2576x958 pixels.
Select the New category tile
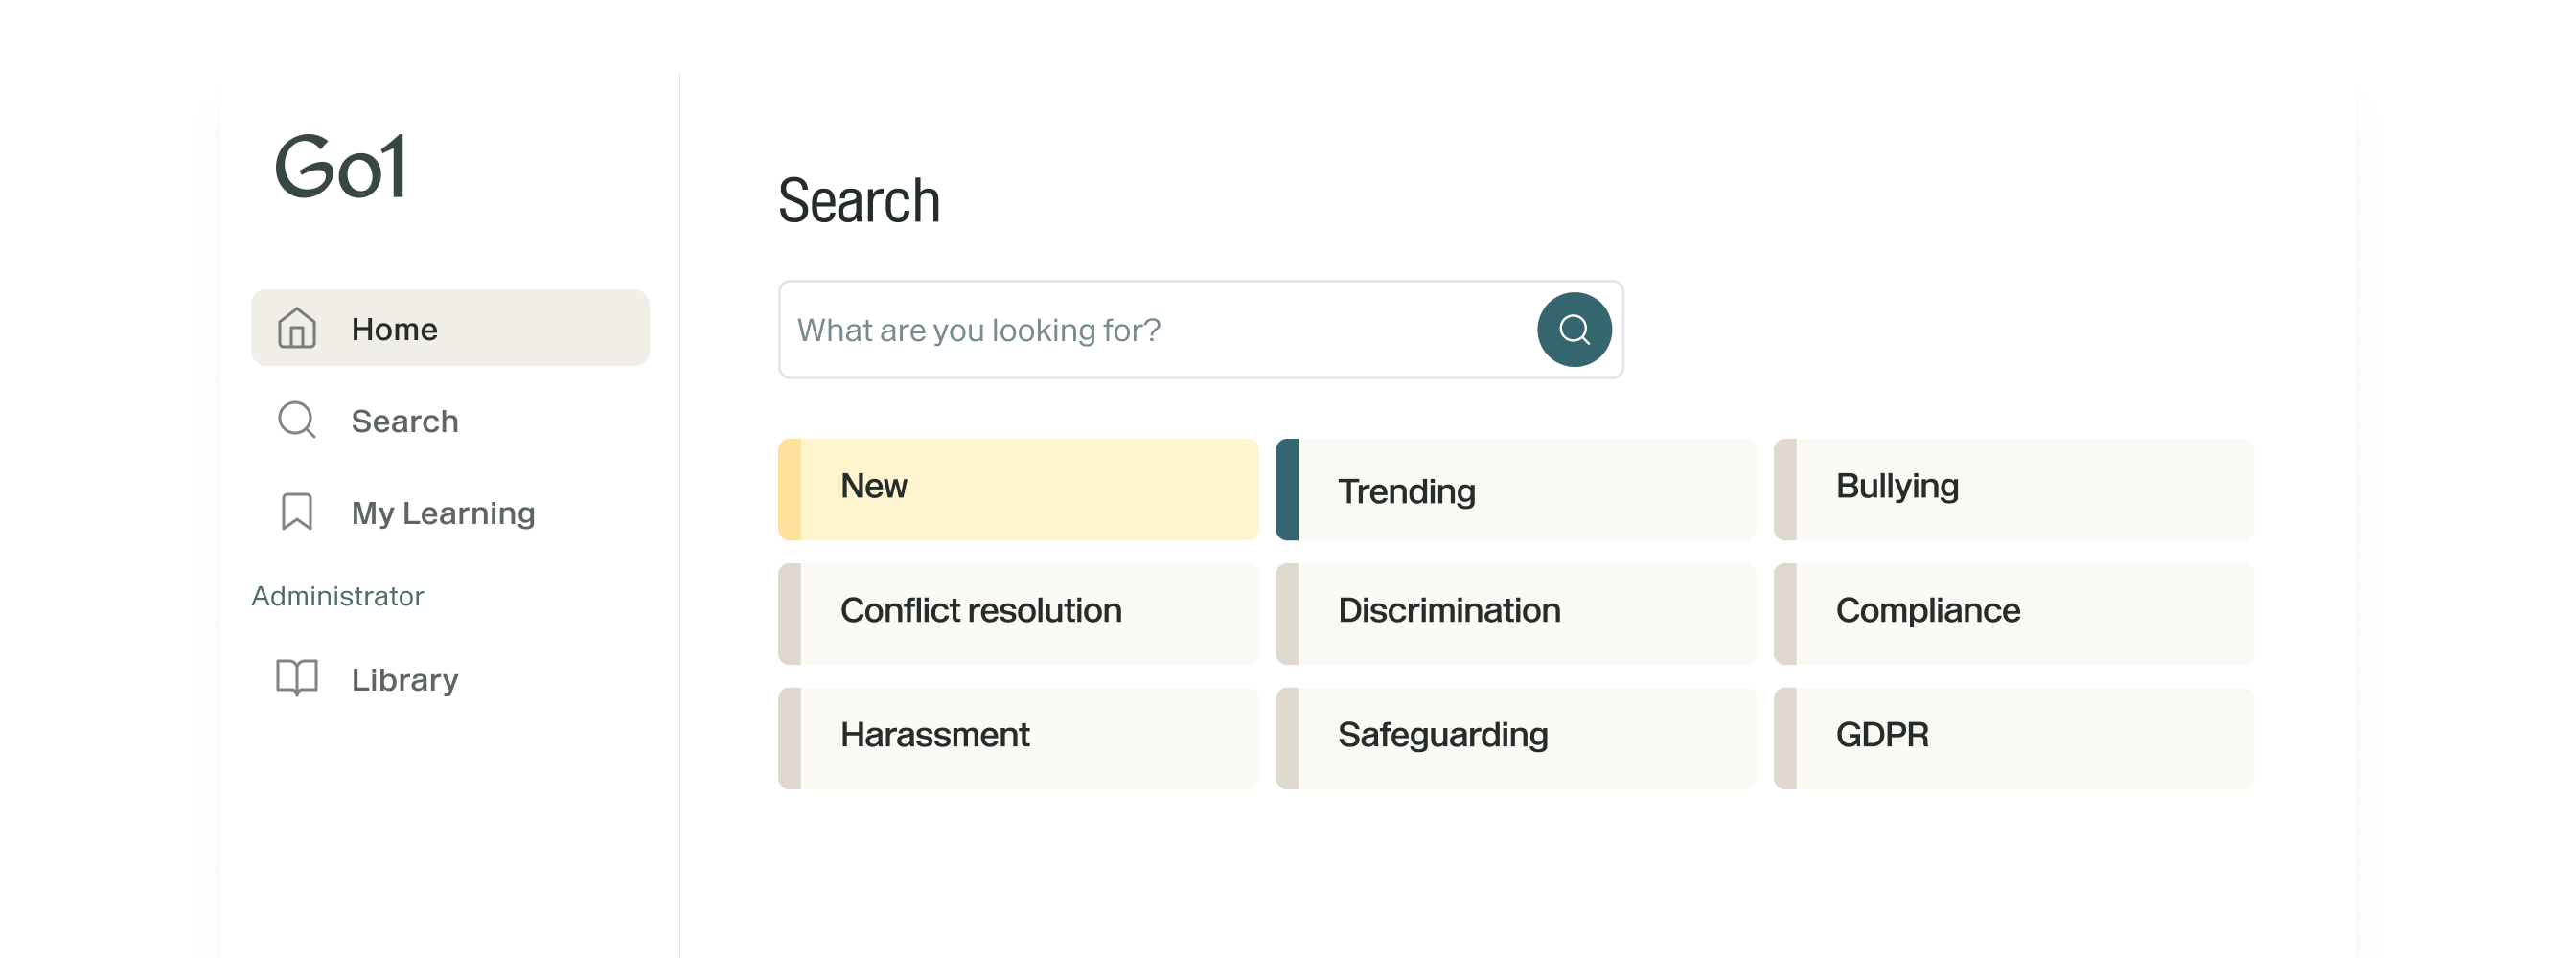click(1018, 489)
